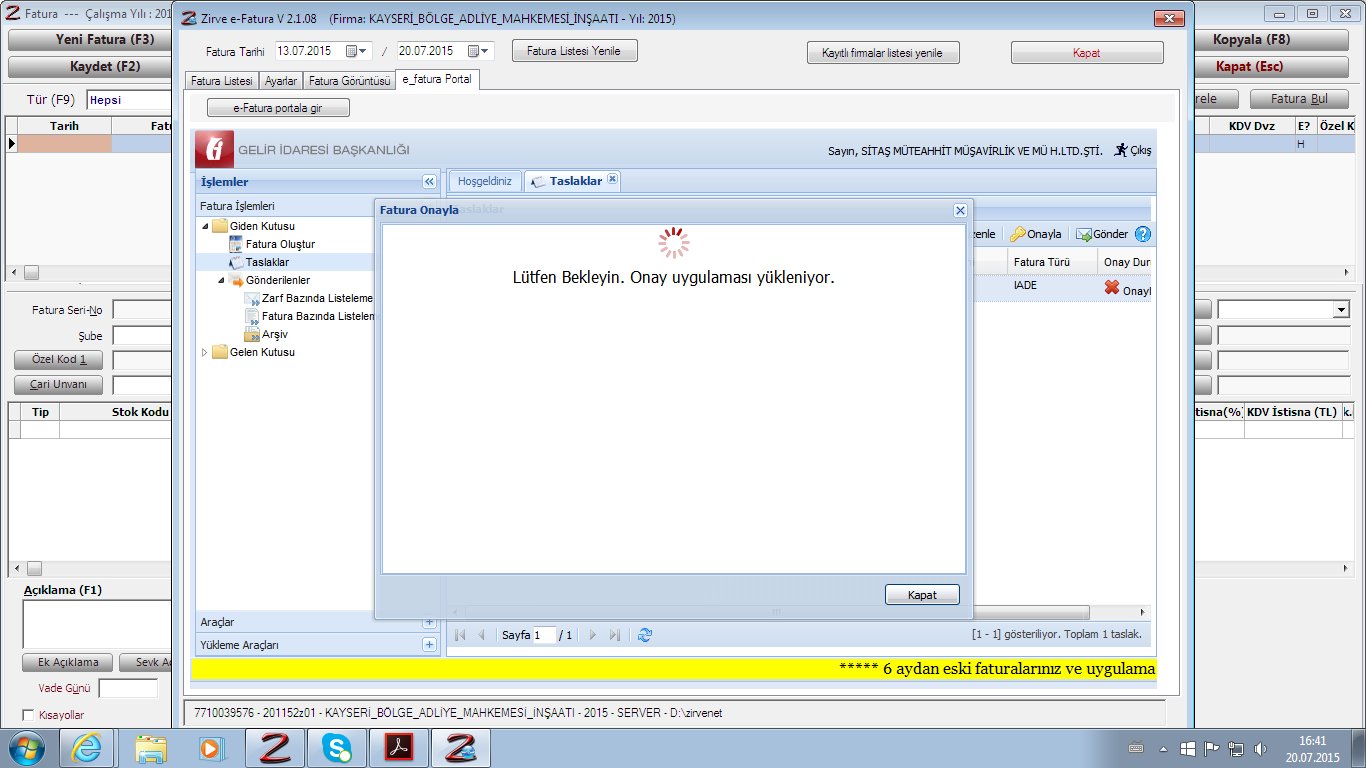Expand the Araçlar section

click(429, 622)
